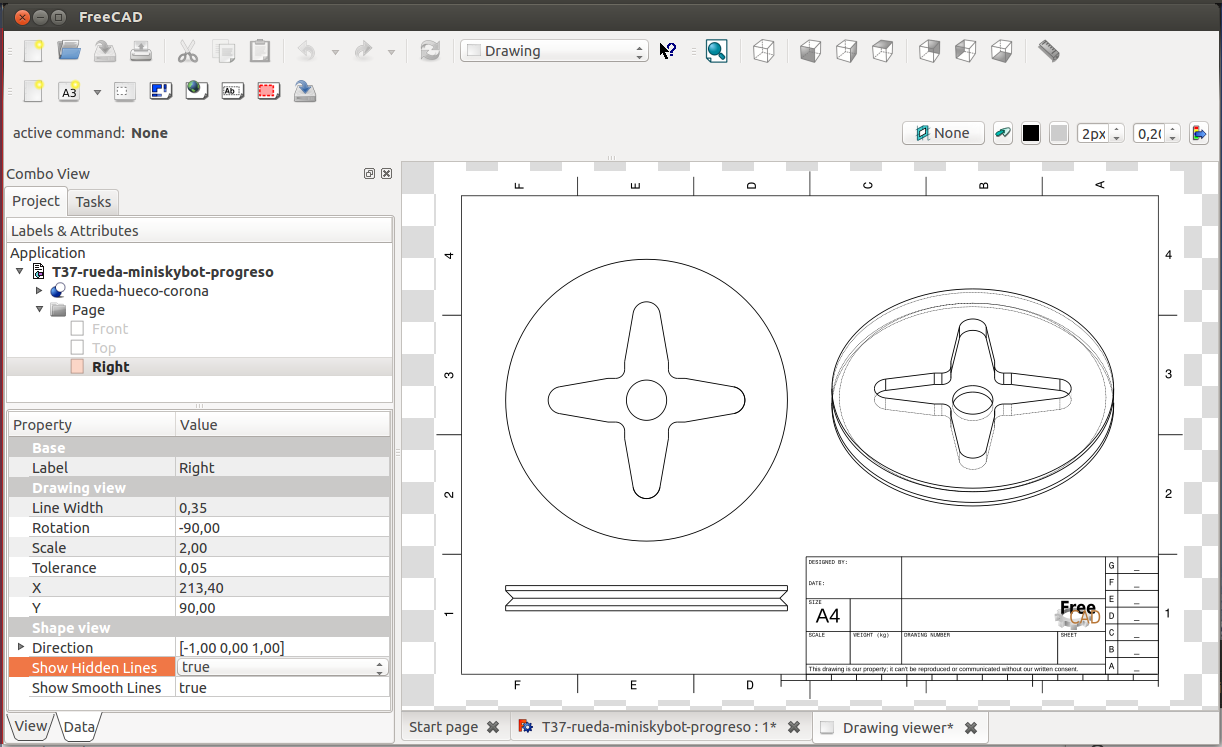Click the Export page save icon

(305, 92)
